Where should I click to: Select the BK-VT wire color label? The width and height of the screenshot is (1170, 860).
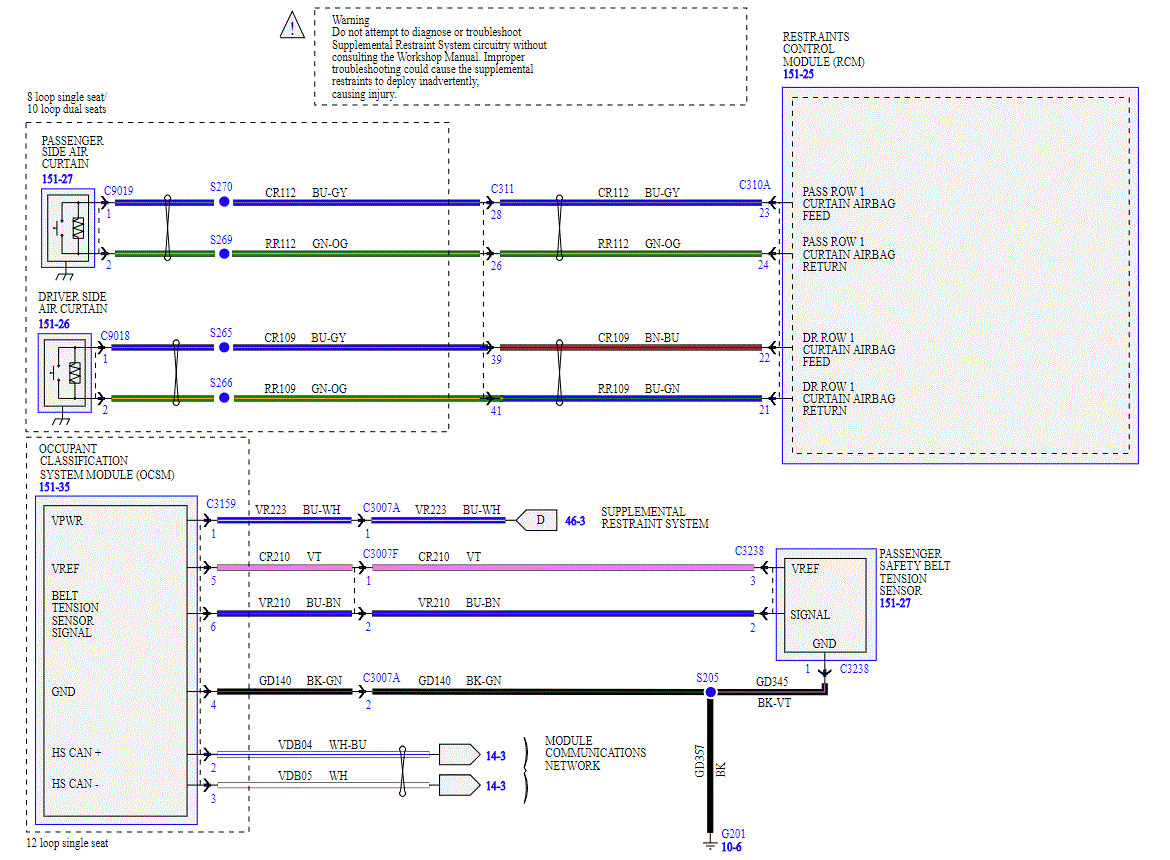tap(774, 703)
